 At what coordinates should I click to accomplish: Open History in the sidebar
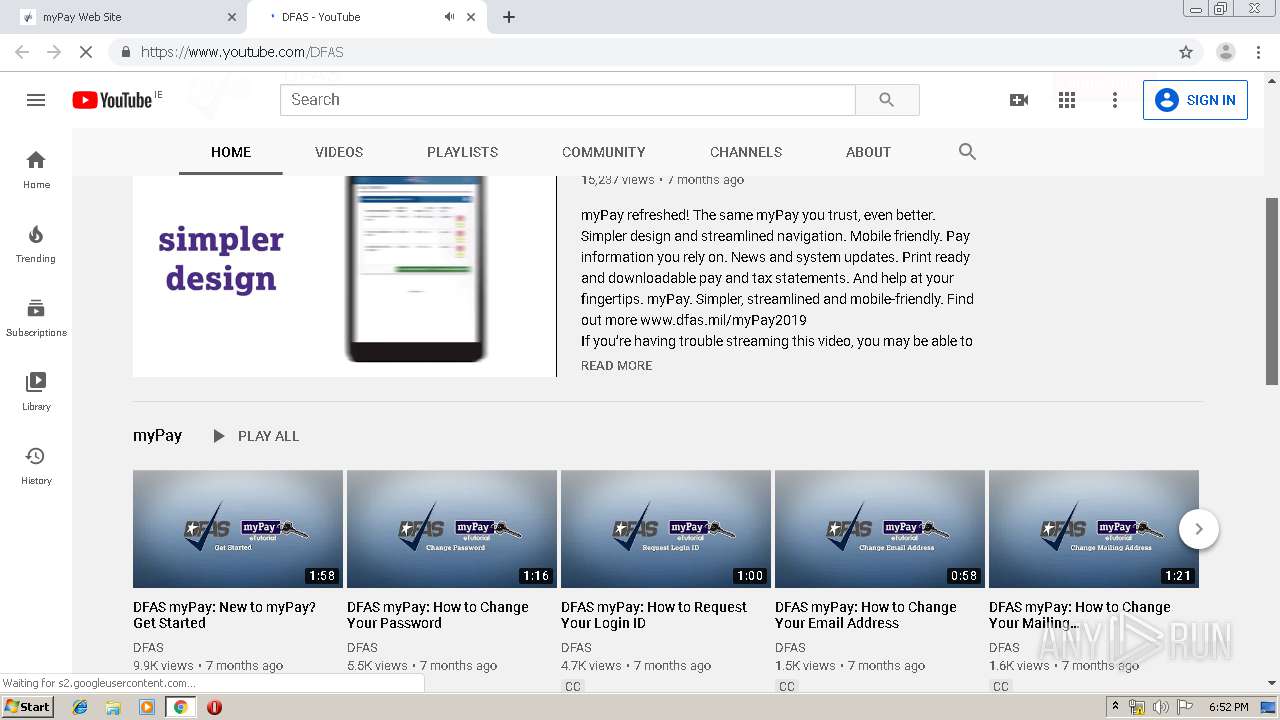pos(36,466)
